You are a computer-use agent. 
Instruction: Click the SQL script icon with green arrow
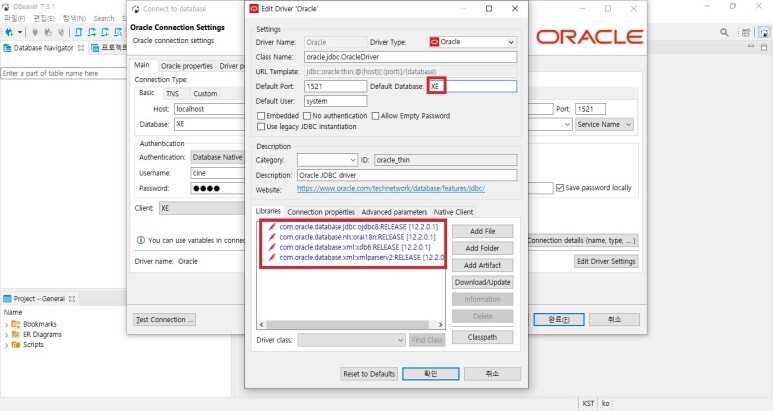pos(92,33)
